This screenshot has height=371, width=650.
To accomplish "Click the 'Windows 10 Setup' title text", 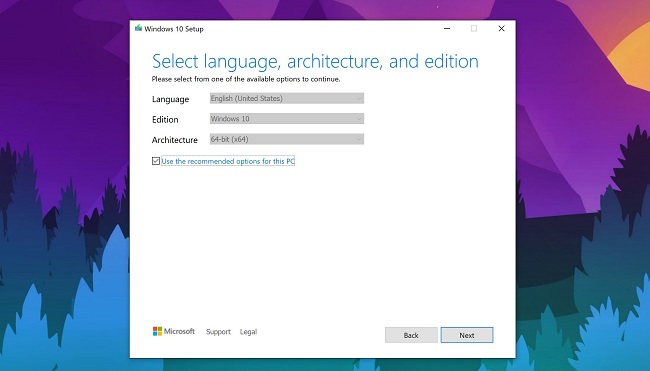I will (174, 29).
